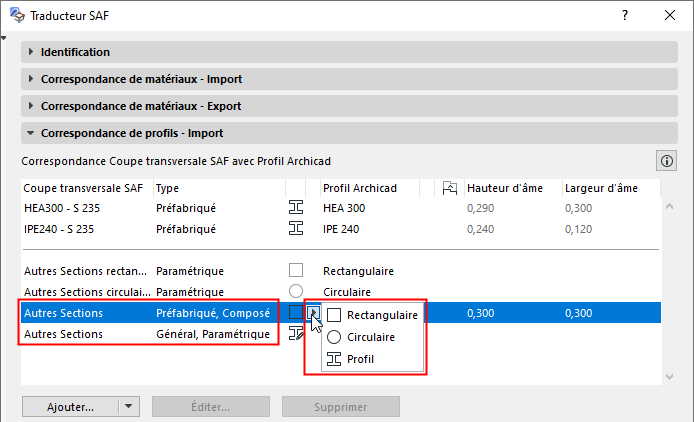This screenshot has width=694, height=422.
Task: Click the Circulaire profile cell in the list
Action: pyautogui.click(x=347, y=292)
